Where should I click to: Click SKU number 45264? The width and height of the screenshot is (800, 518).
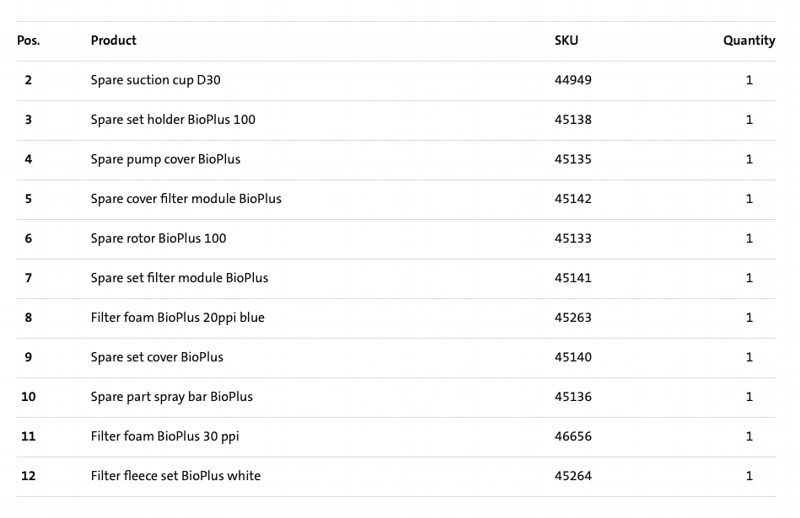(573, 476)
